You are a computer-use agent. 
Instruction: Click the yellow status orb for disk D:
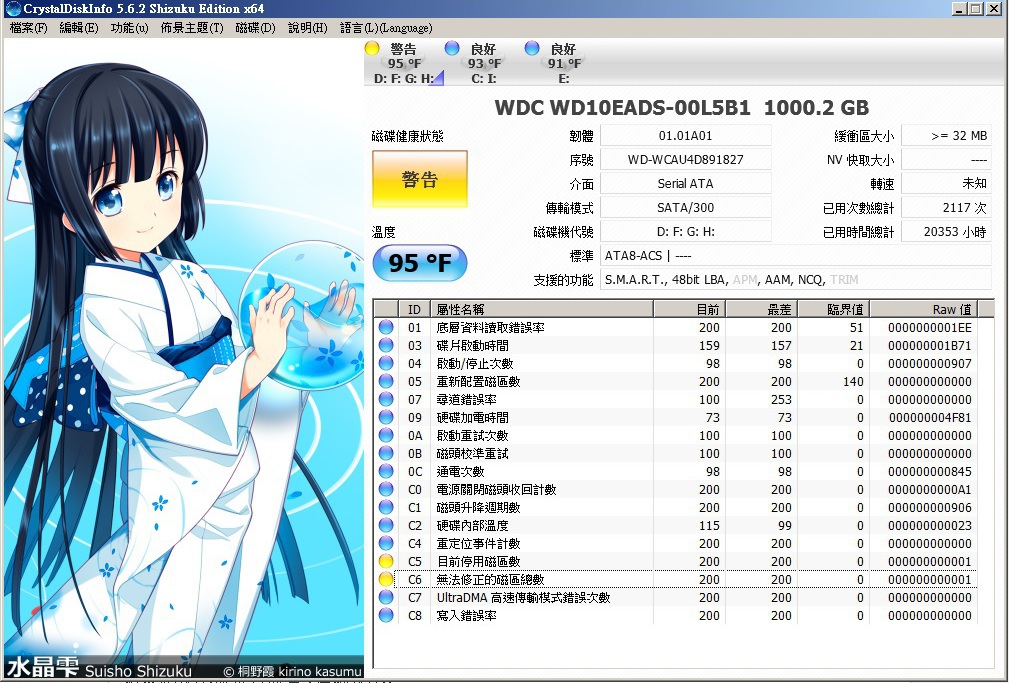372,48
